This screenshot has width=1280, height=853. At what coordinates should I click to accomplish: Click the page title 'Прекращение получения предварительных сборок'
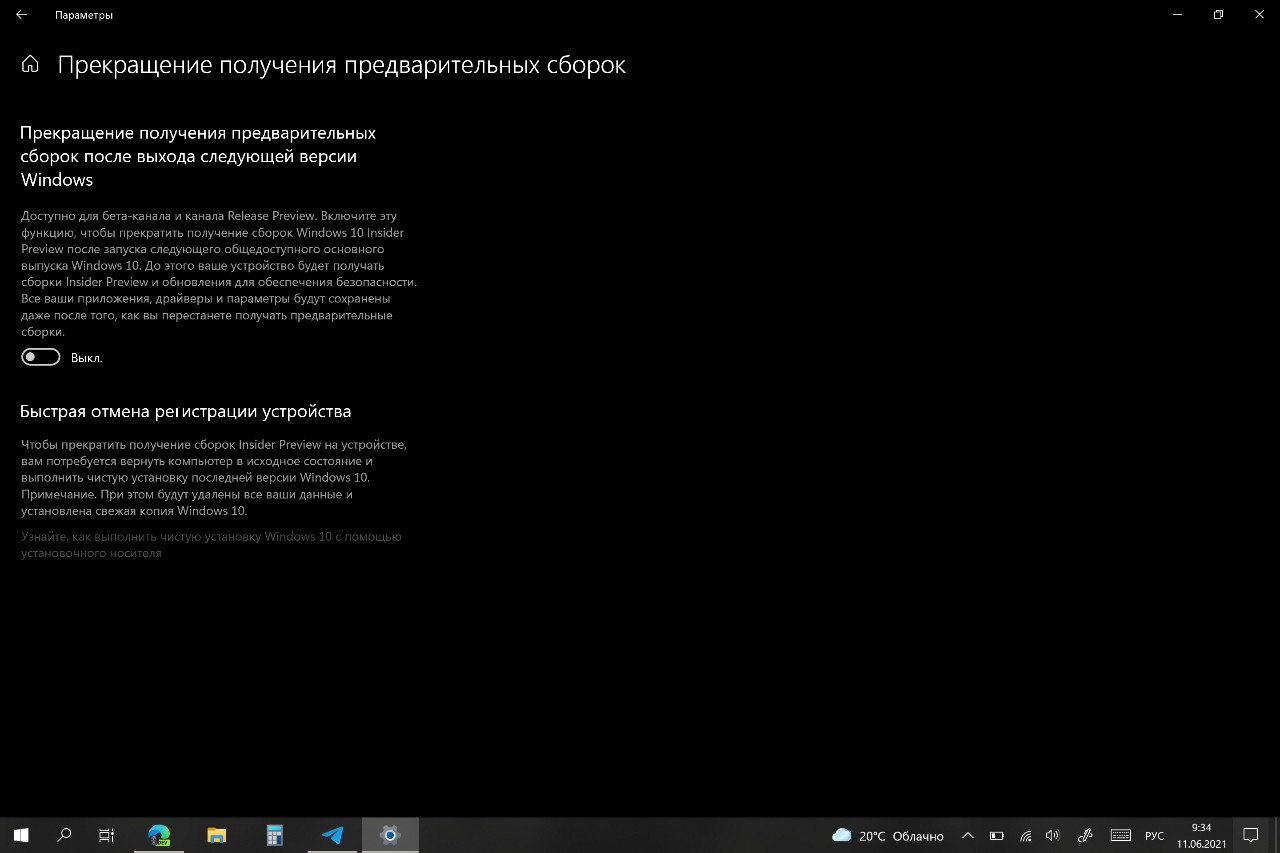pos(342,65)
